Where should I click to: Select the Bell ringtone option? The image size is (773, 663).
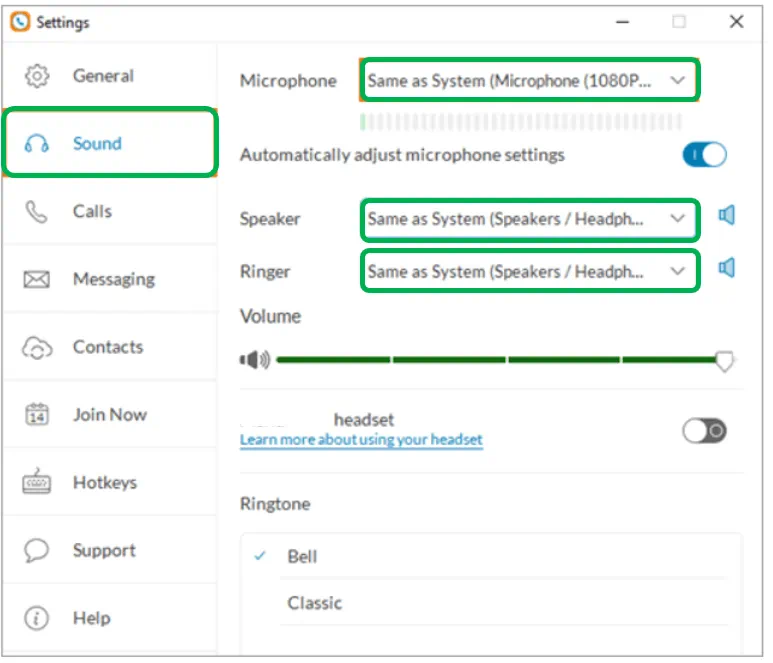(302, 556)
